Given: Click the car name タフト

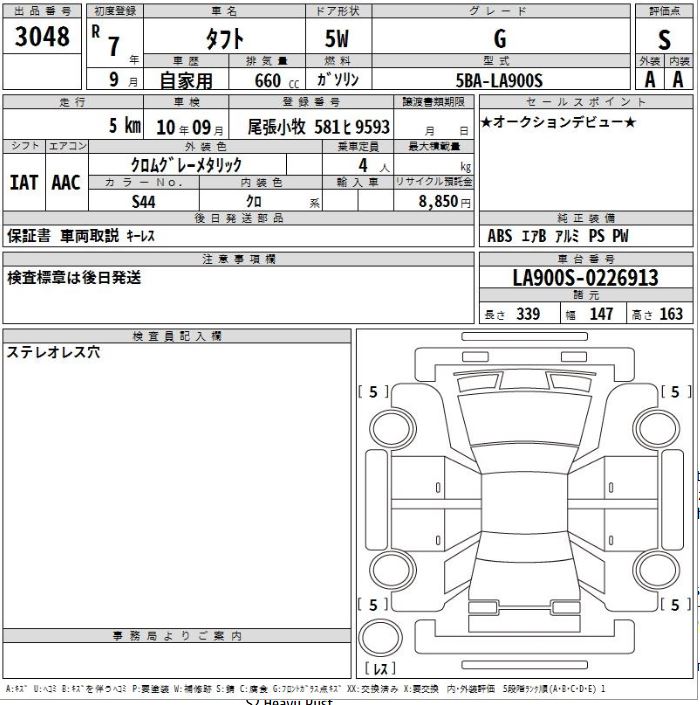Looking at the screenshot, I should coord(224,39).
